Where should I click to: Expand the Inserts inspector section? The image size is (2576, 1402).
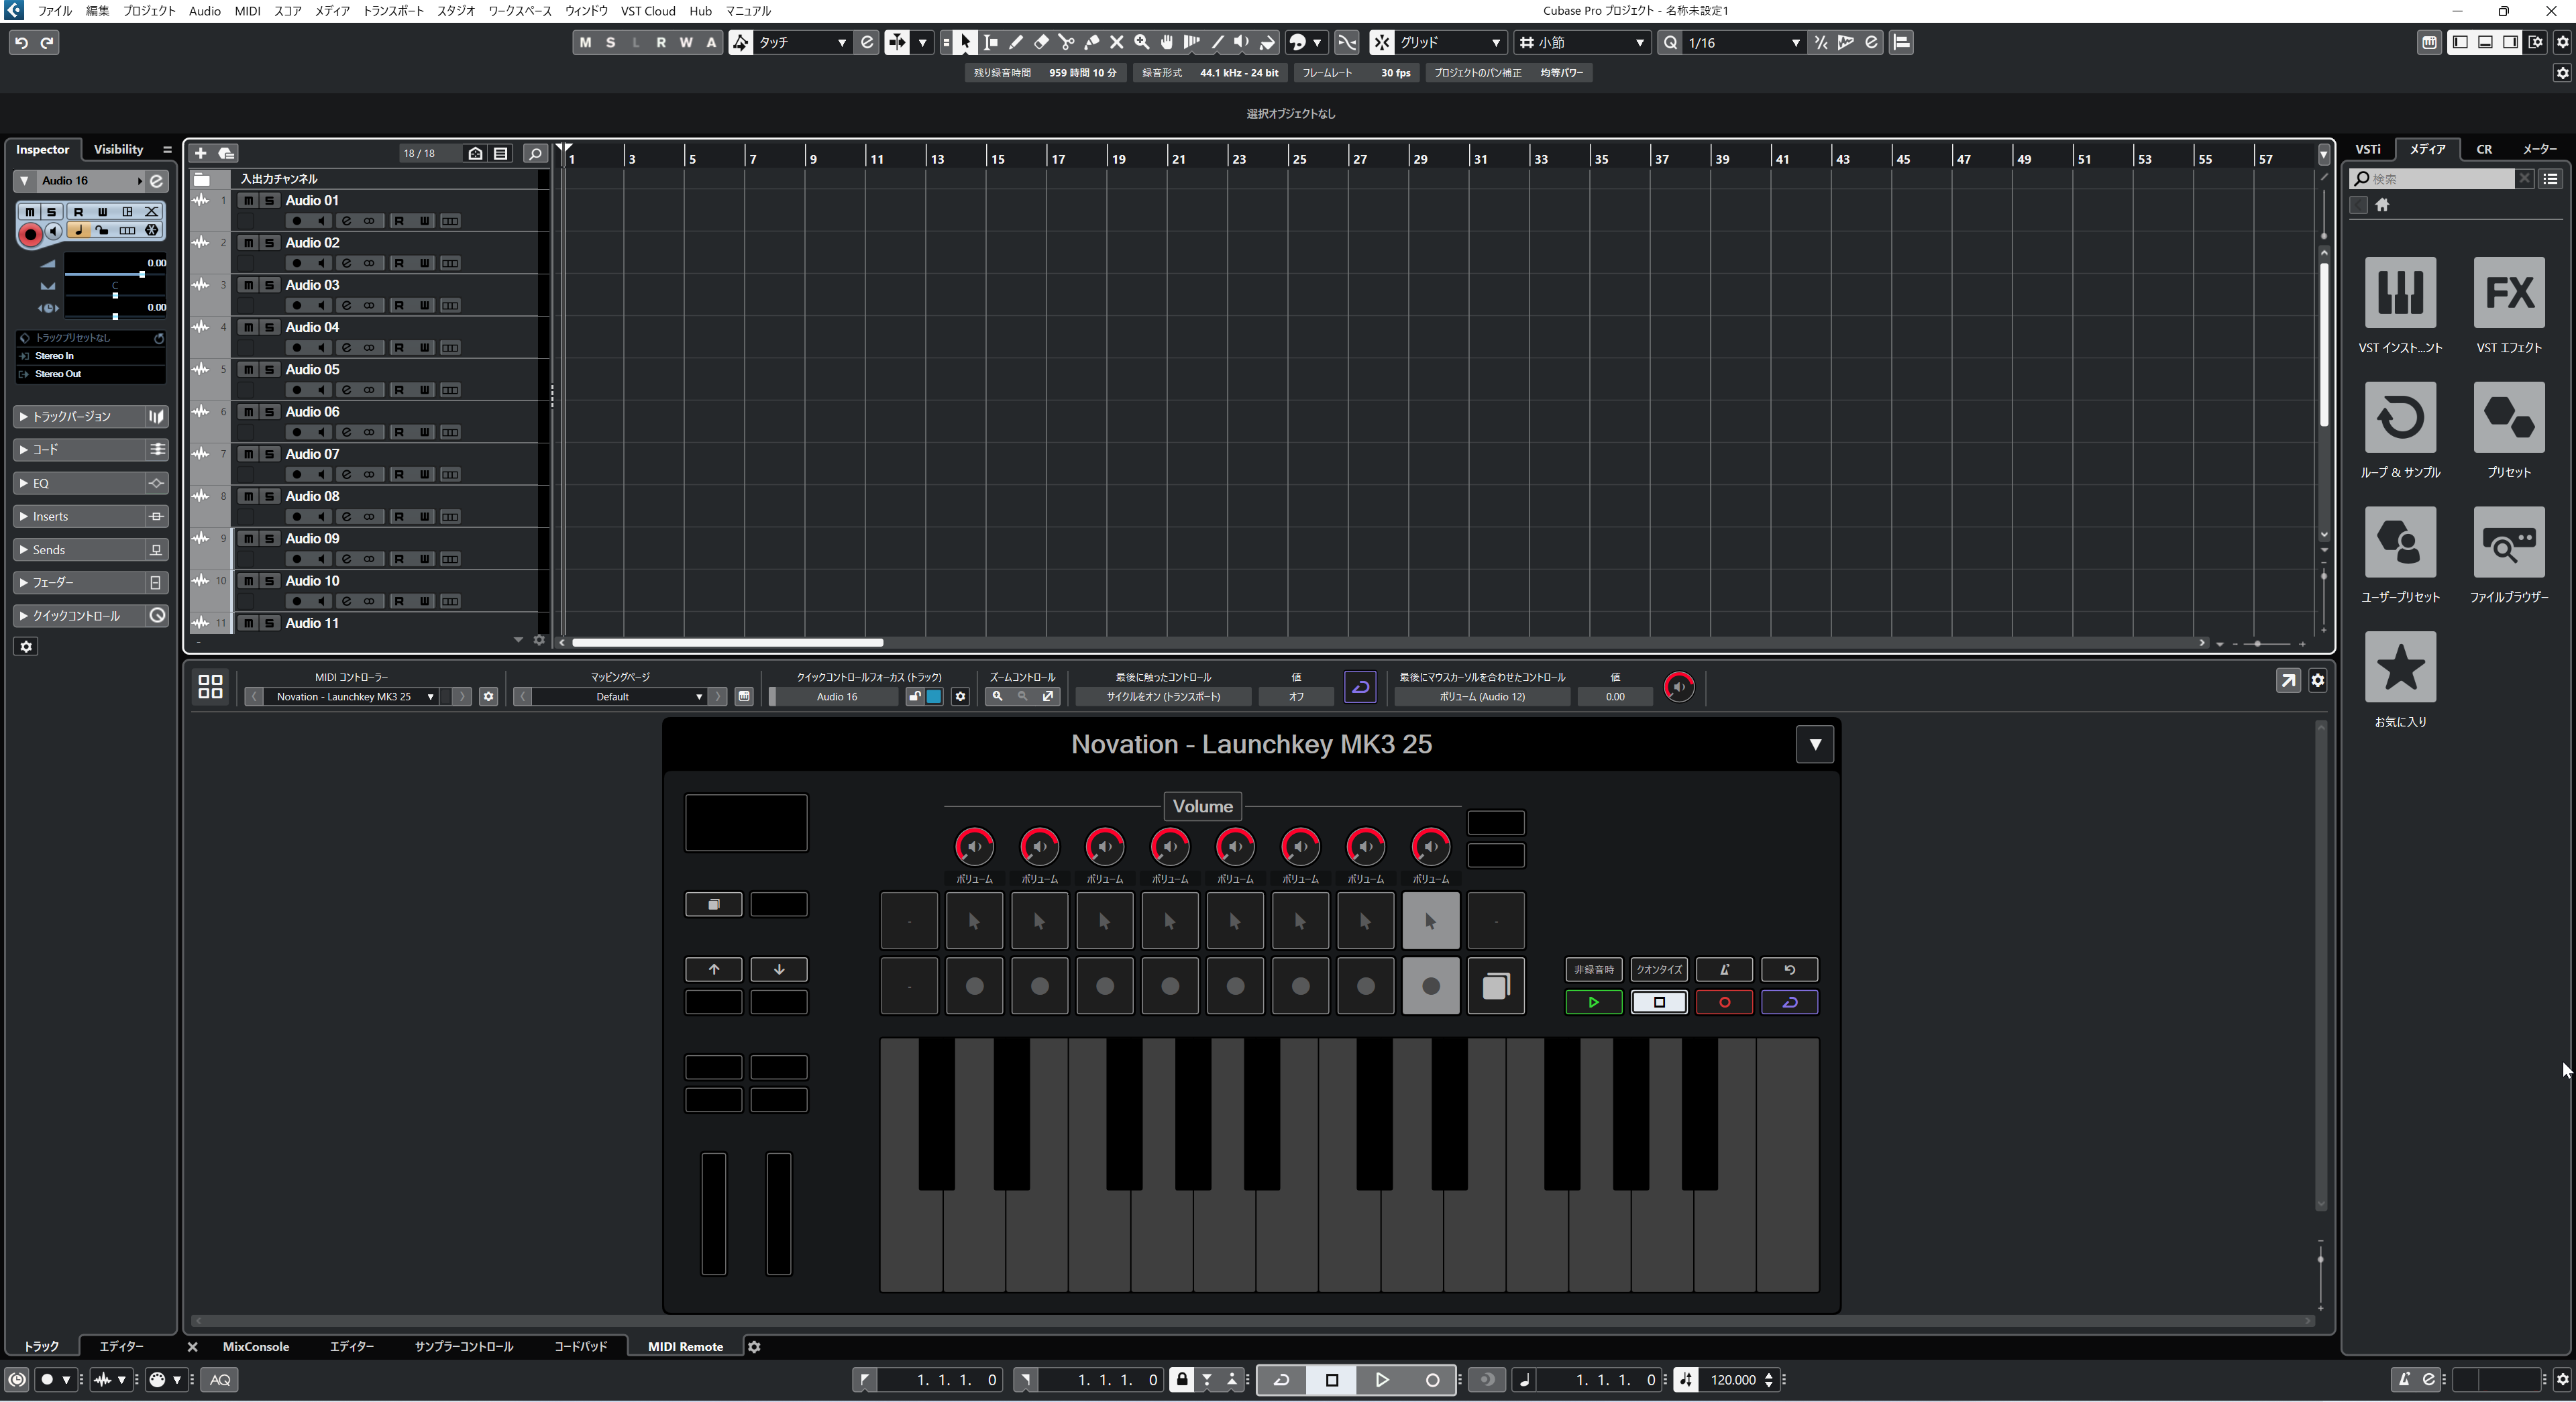(90, 516)
